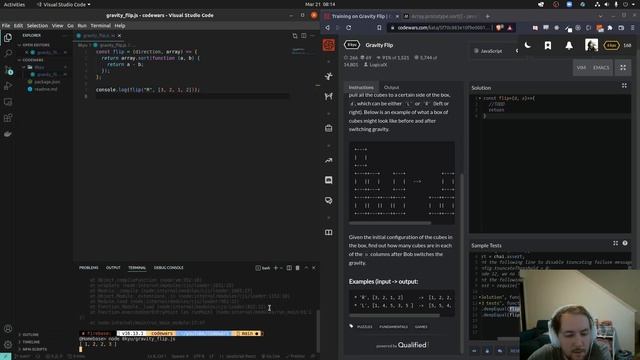Collapse the CODEWARS folder section
The width and height of the screenshot is (640, 360).
click(x=33, y=60)
